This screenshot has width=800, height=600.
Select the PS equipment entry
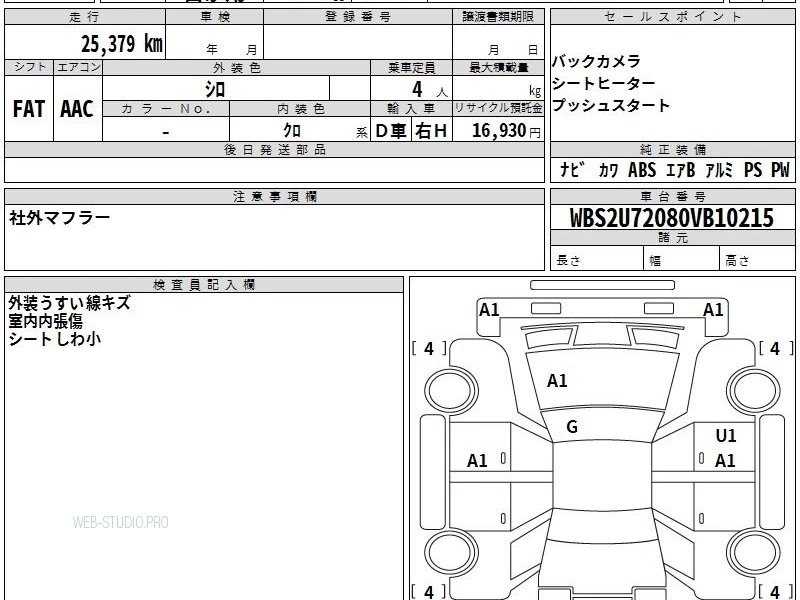[753, 170]
